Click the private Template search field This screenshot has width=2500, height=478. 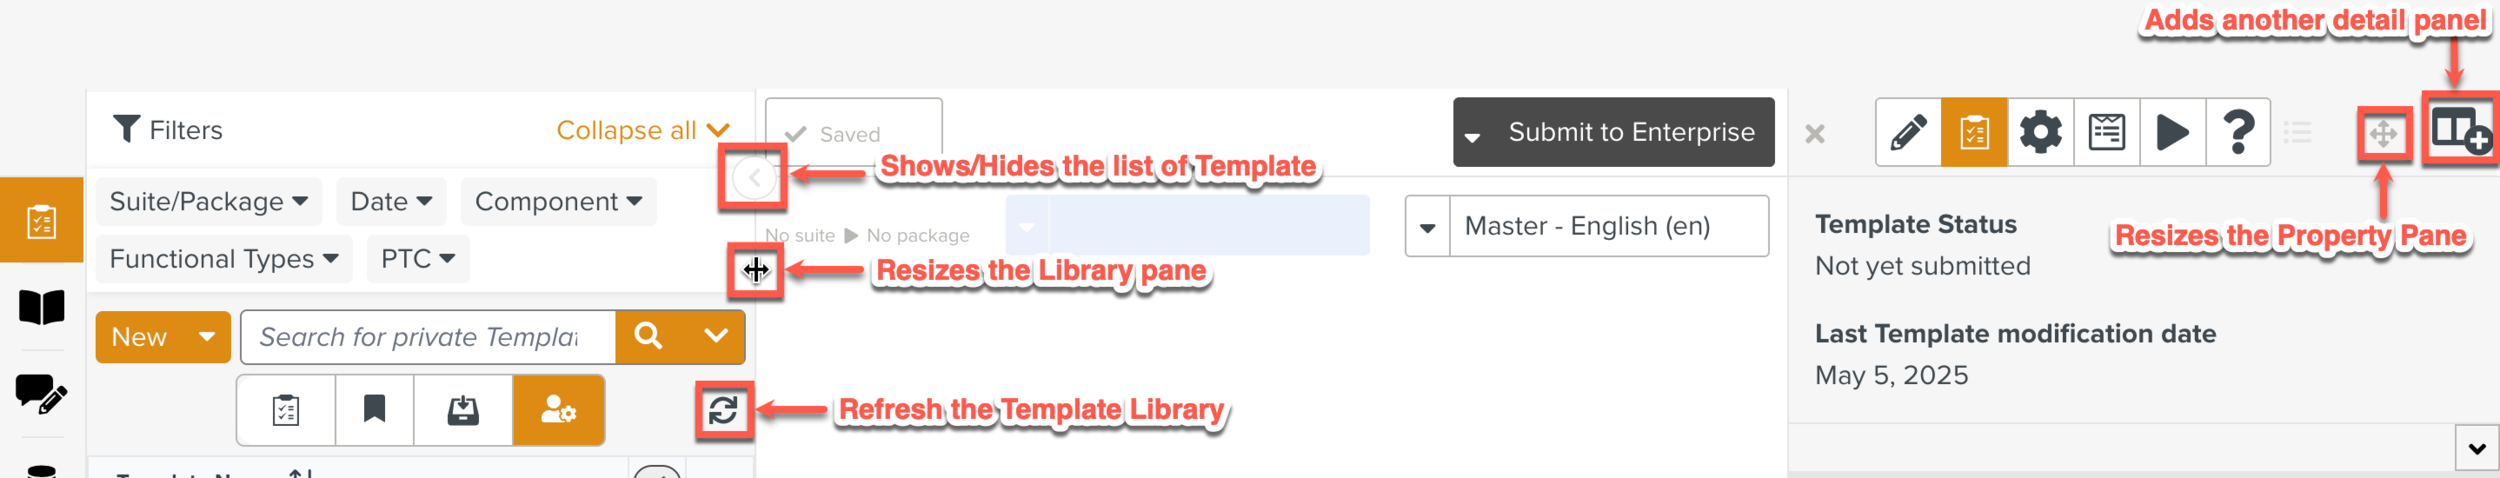(428, 337)
